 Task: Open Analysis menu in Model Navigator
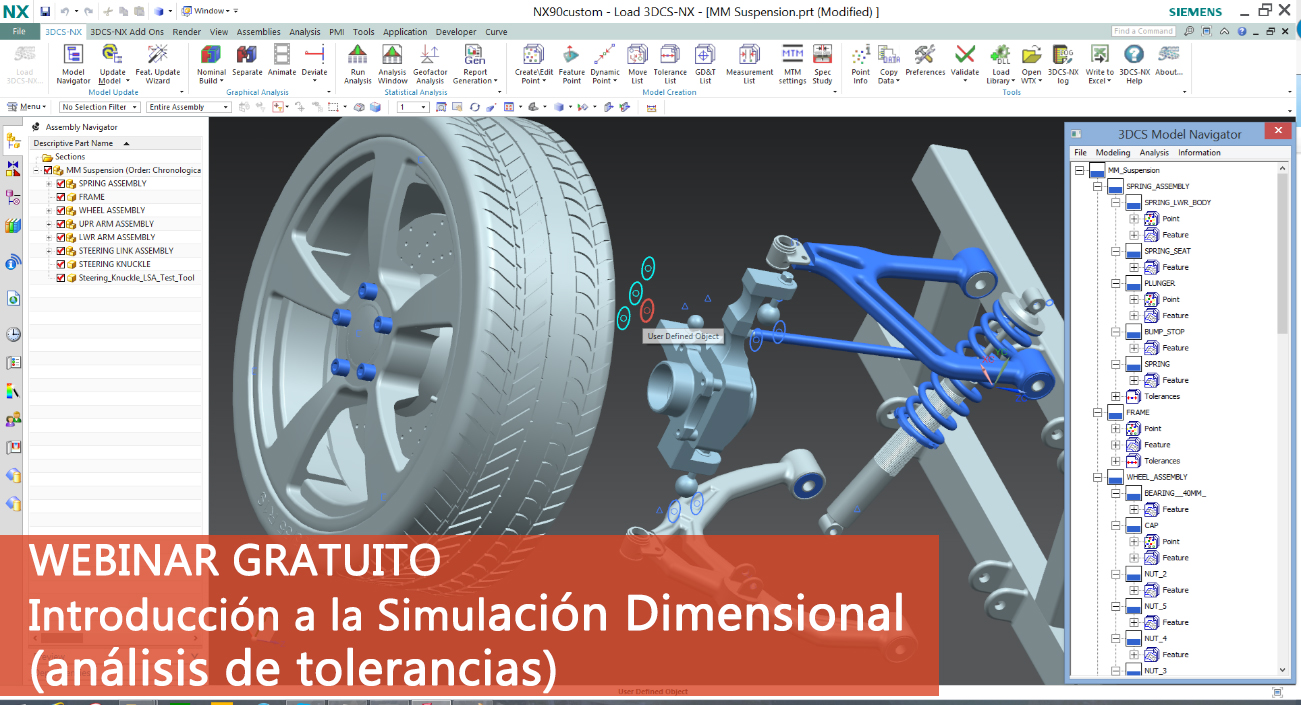tap(1154, 153)
